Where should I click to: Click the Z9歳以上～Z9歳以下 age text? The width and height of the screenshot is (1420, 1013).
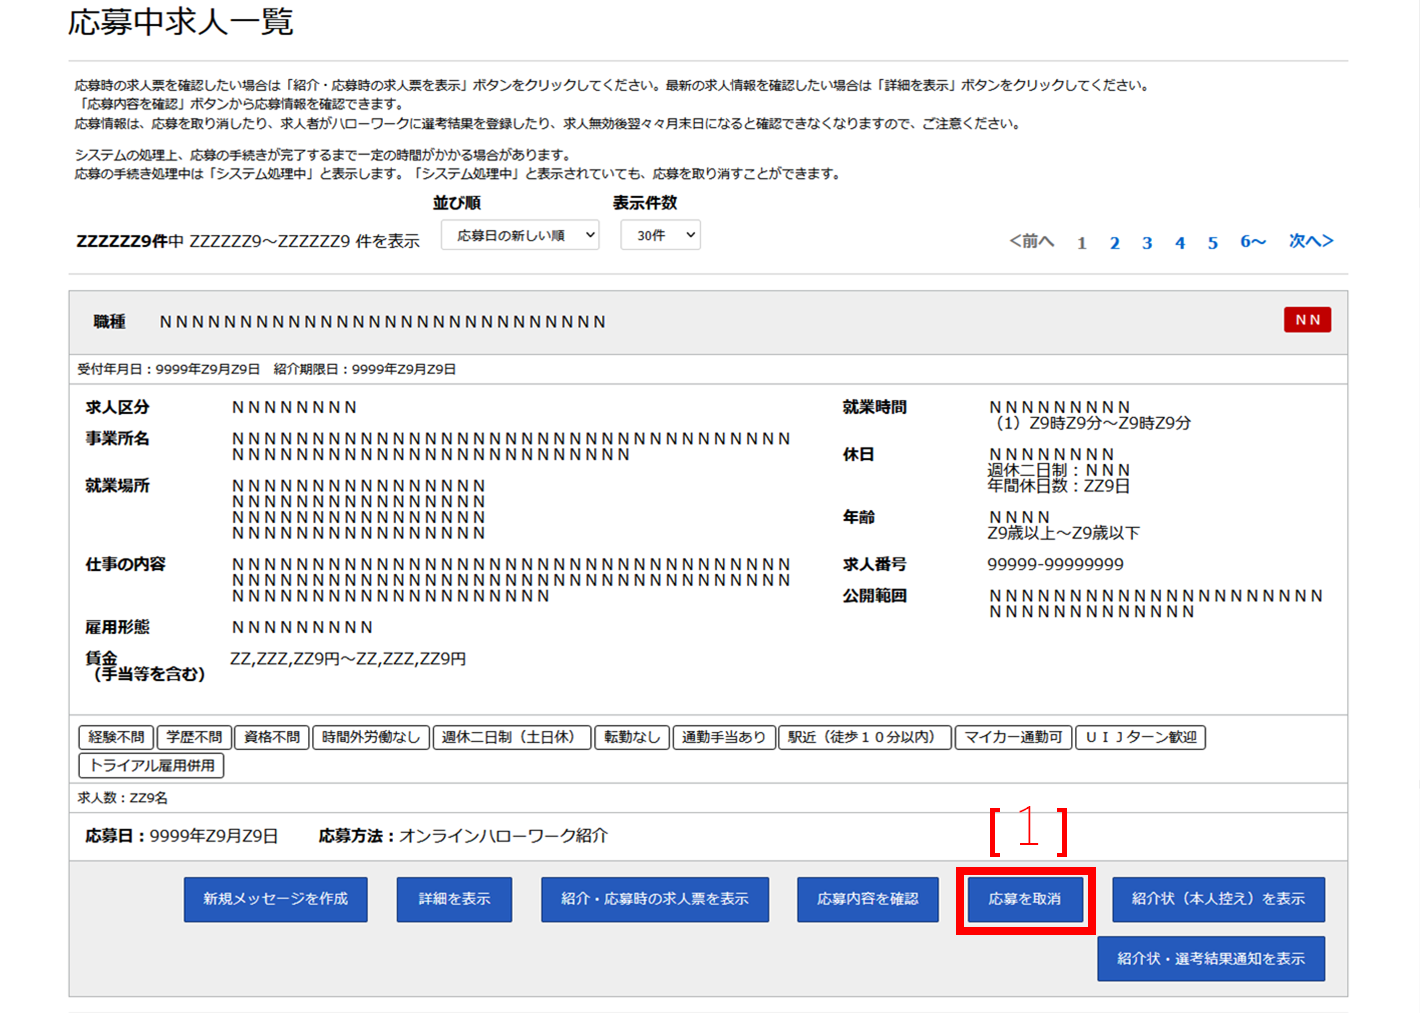[1063, 533]
